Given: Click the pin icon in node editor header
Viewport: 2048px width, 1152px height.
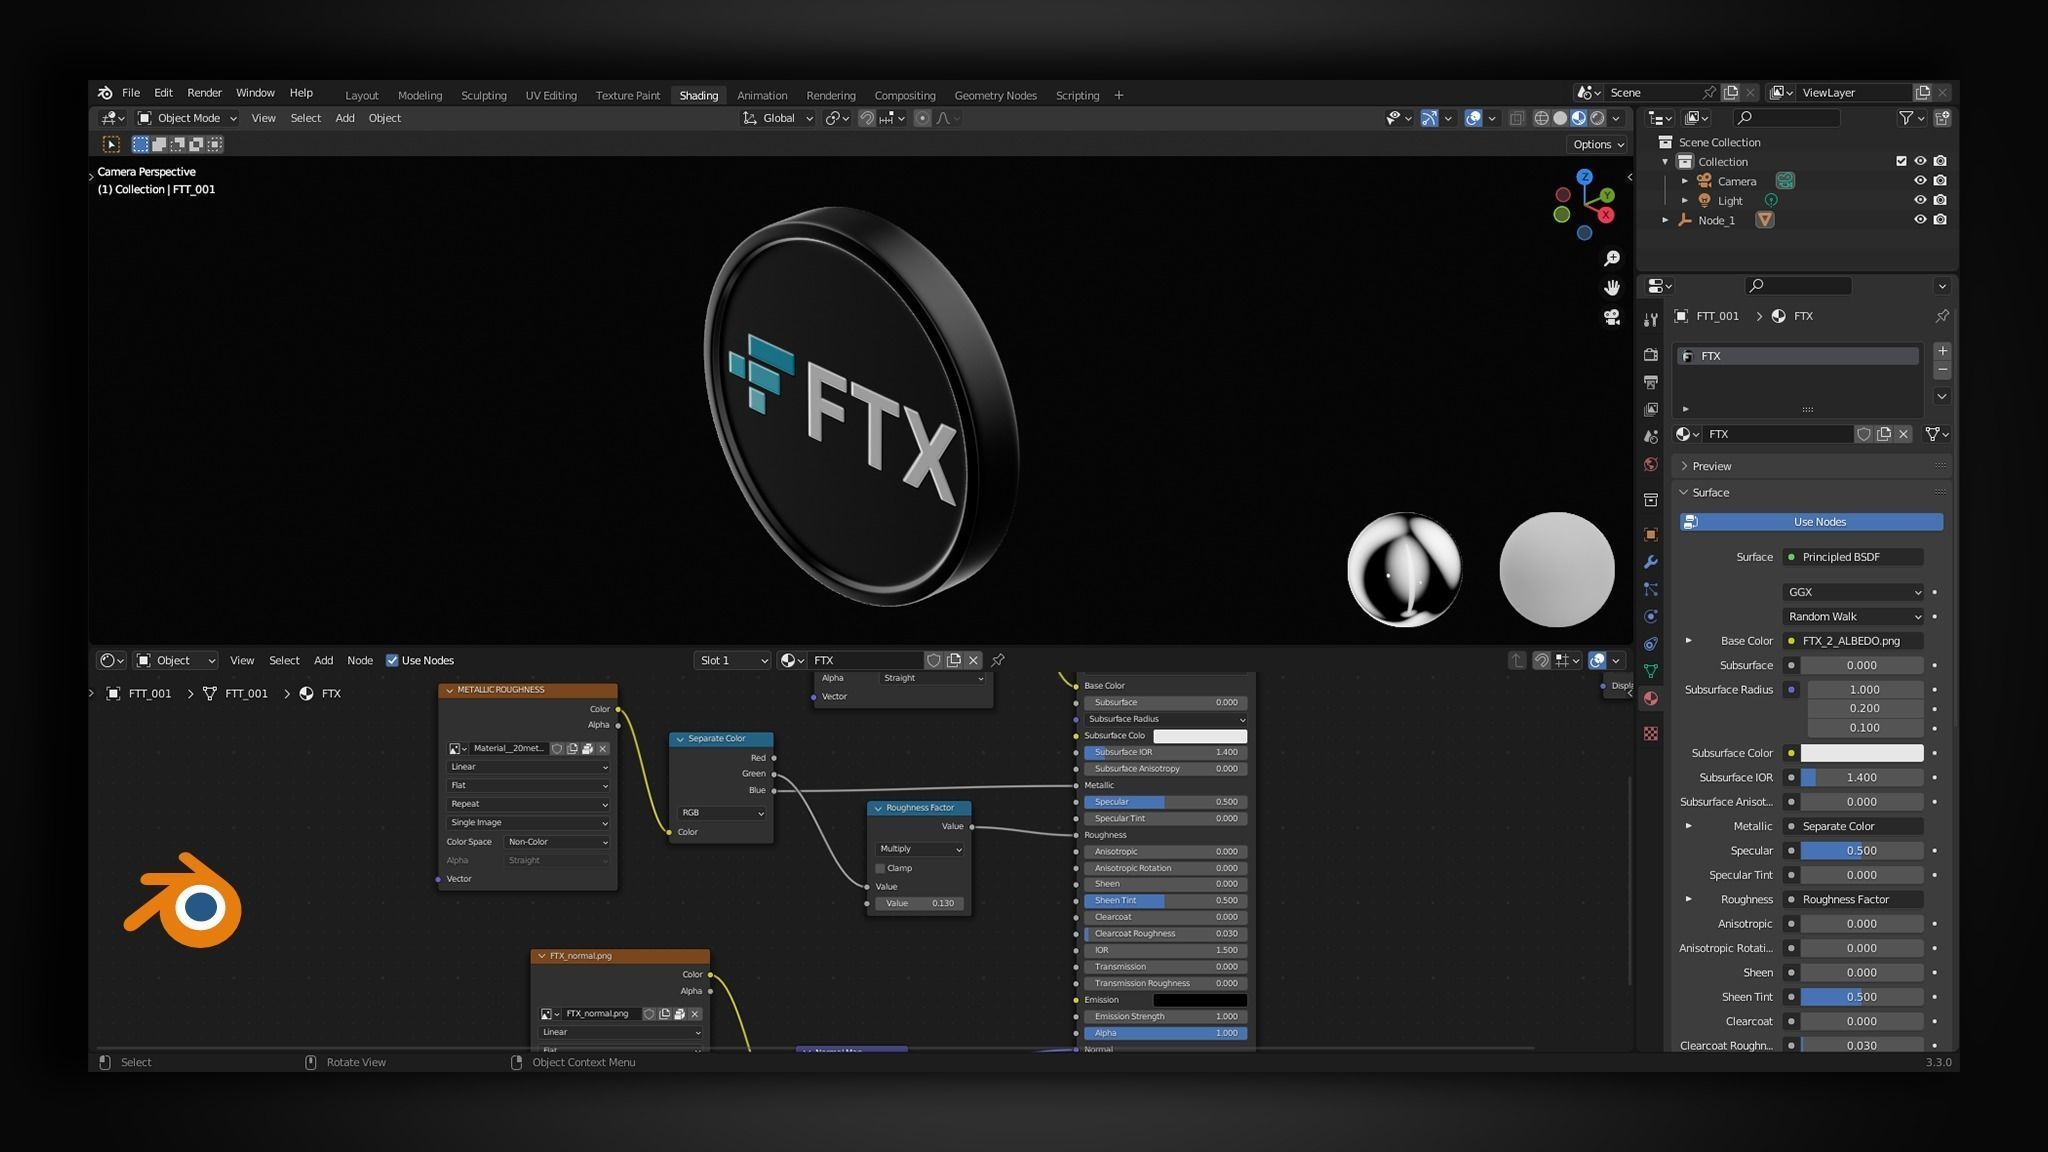Looking at the screenshot, I should coord(998,660).
